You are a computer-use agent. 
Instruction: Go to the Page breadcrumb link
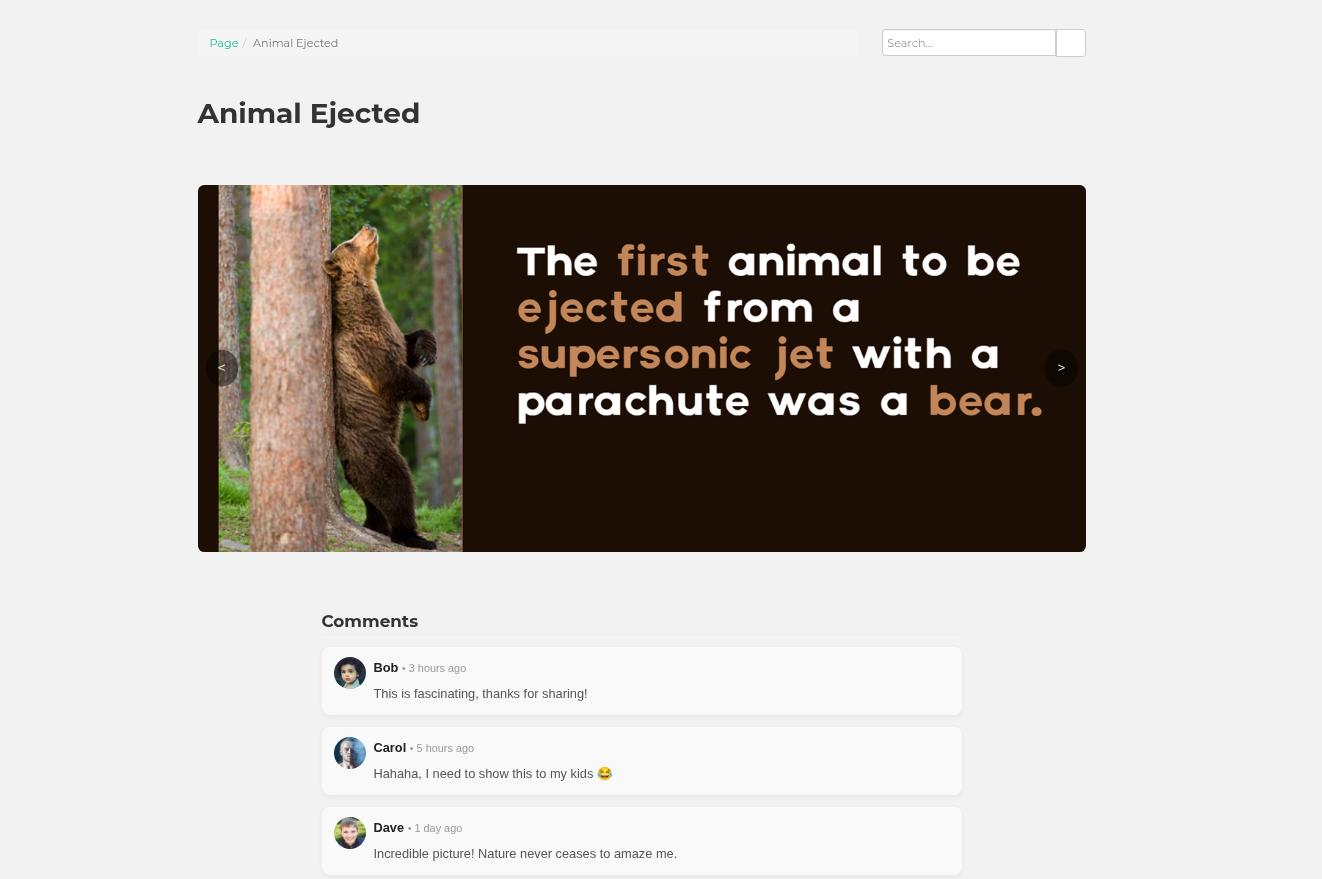pyautogui.click(x=224, y=43)
